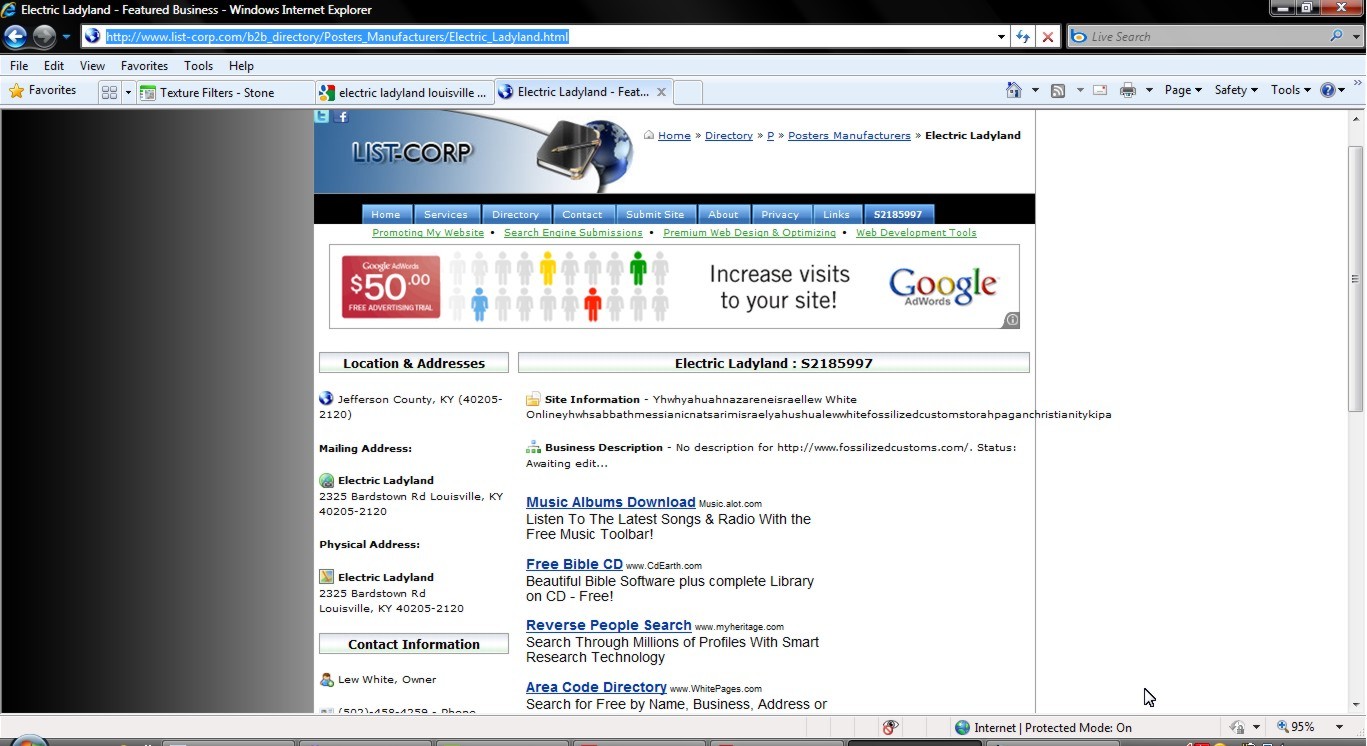Select the Links navigation tab
Viewport: 1367px width, 746px height.
click(836, 214)
